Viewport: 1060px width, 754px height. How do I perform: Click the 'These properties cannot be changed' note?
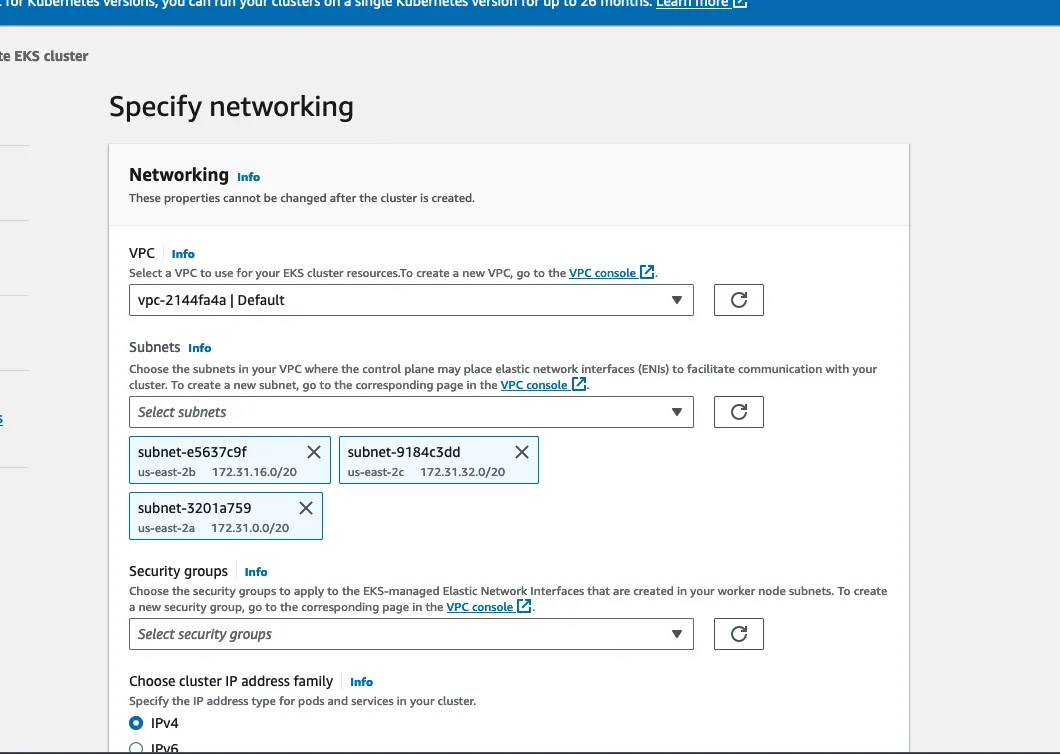click(x=302, y=198)
